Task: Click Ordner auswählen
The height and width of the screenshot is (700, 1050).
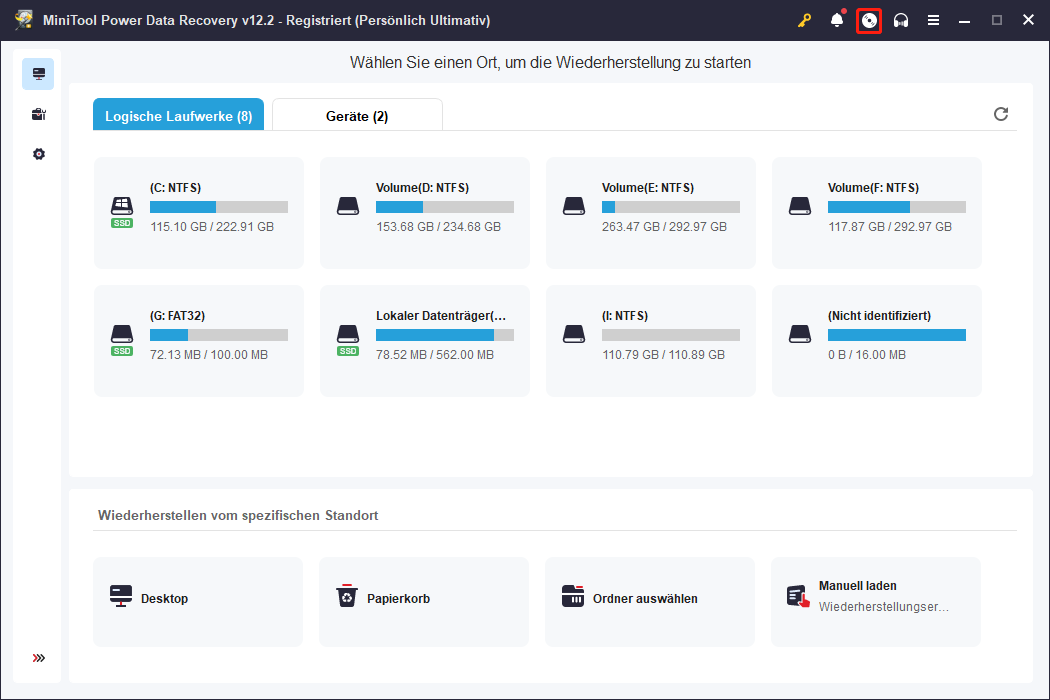Action: coord(650,599)
